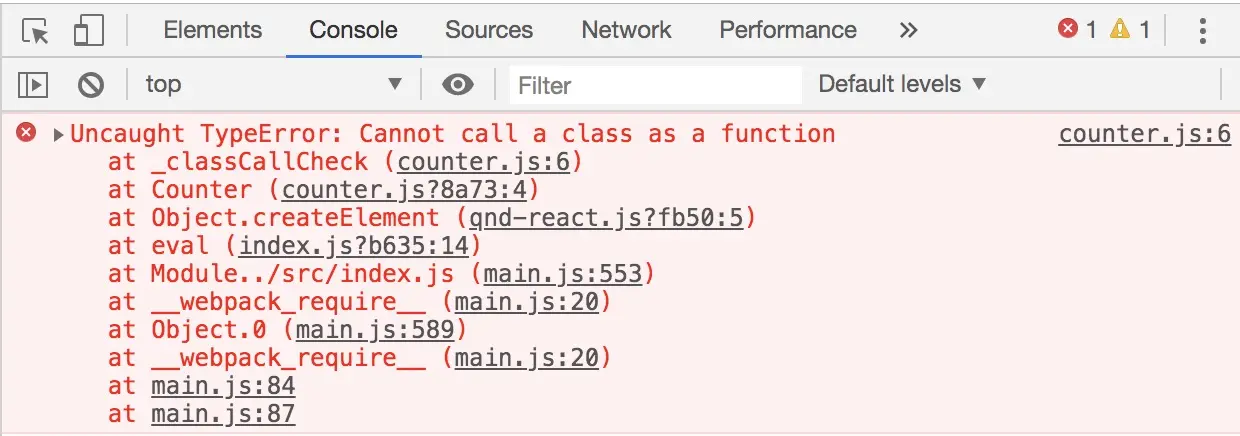Click the yellow warning count badge
The width and height of the screenshot is (1240, 436).
pos(1130,30)
